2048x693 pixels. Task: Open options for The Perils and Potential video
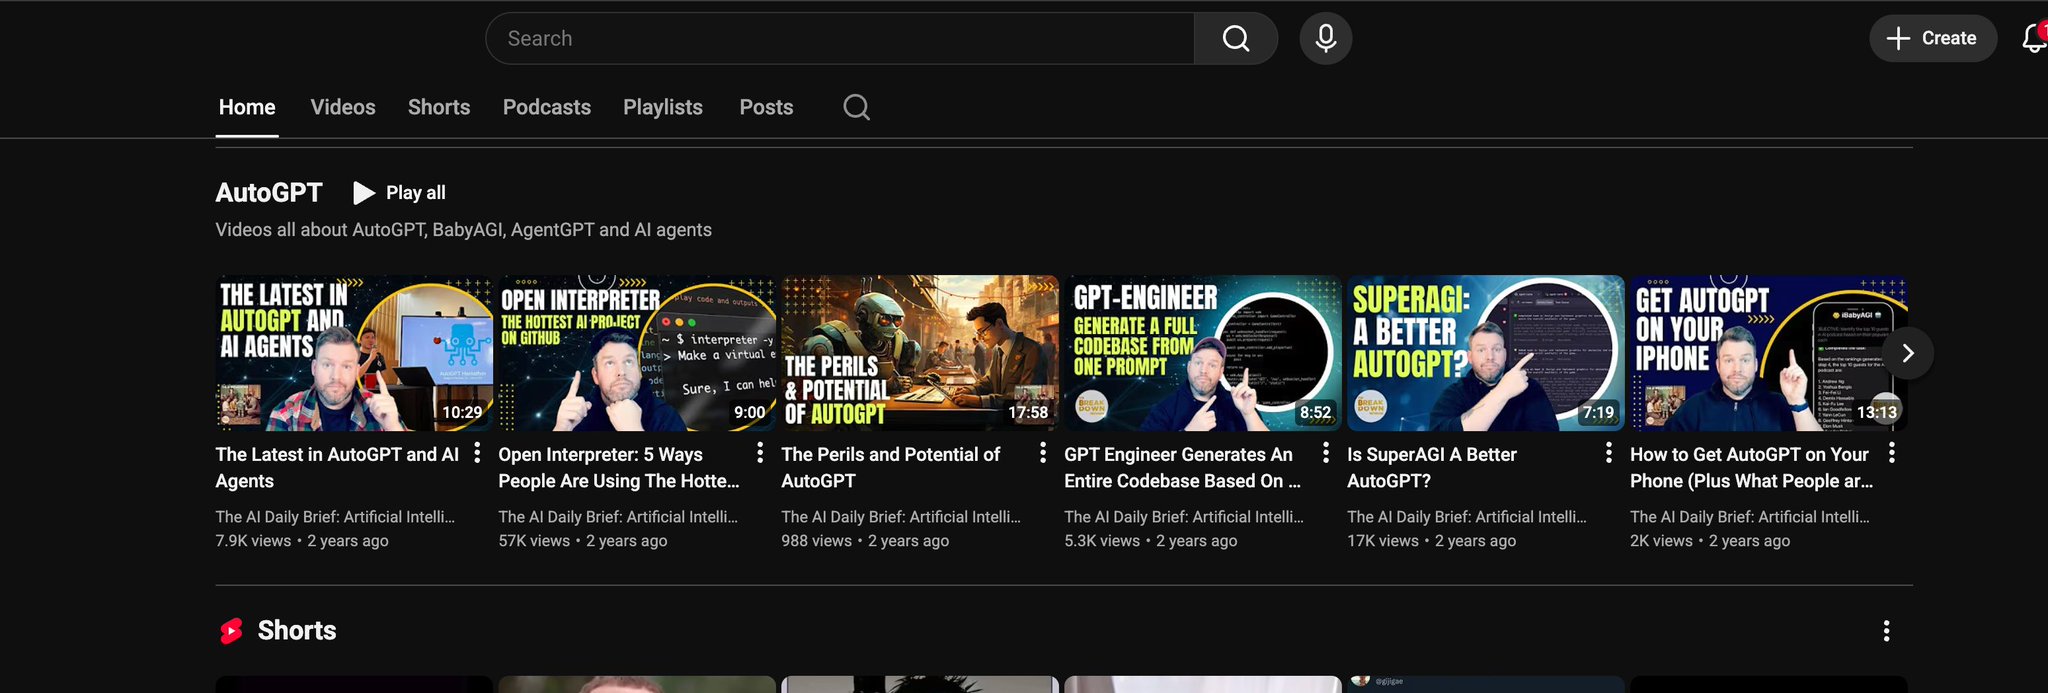tap(1043, 453)
